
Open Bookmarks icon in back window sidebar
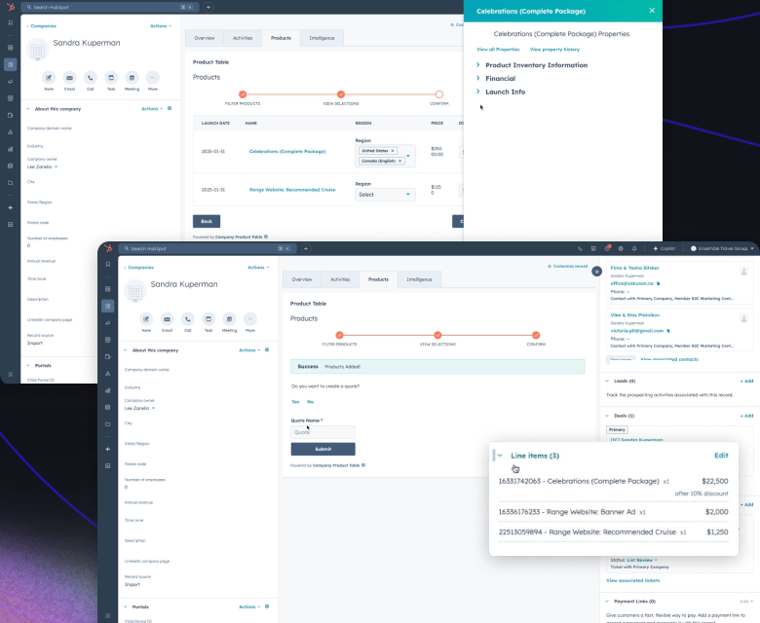(x=10, y=23)
